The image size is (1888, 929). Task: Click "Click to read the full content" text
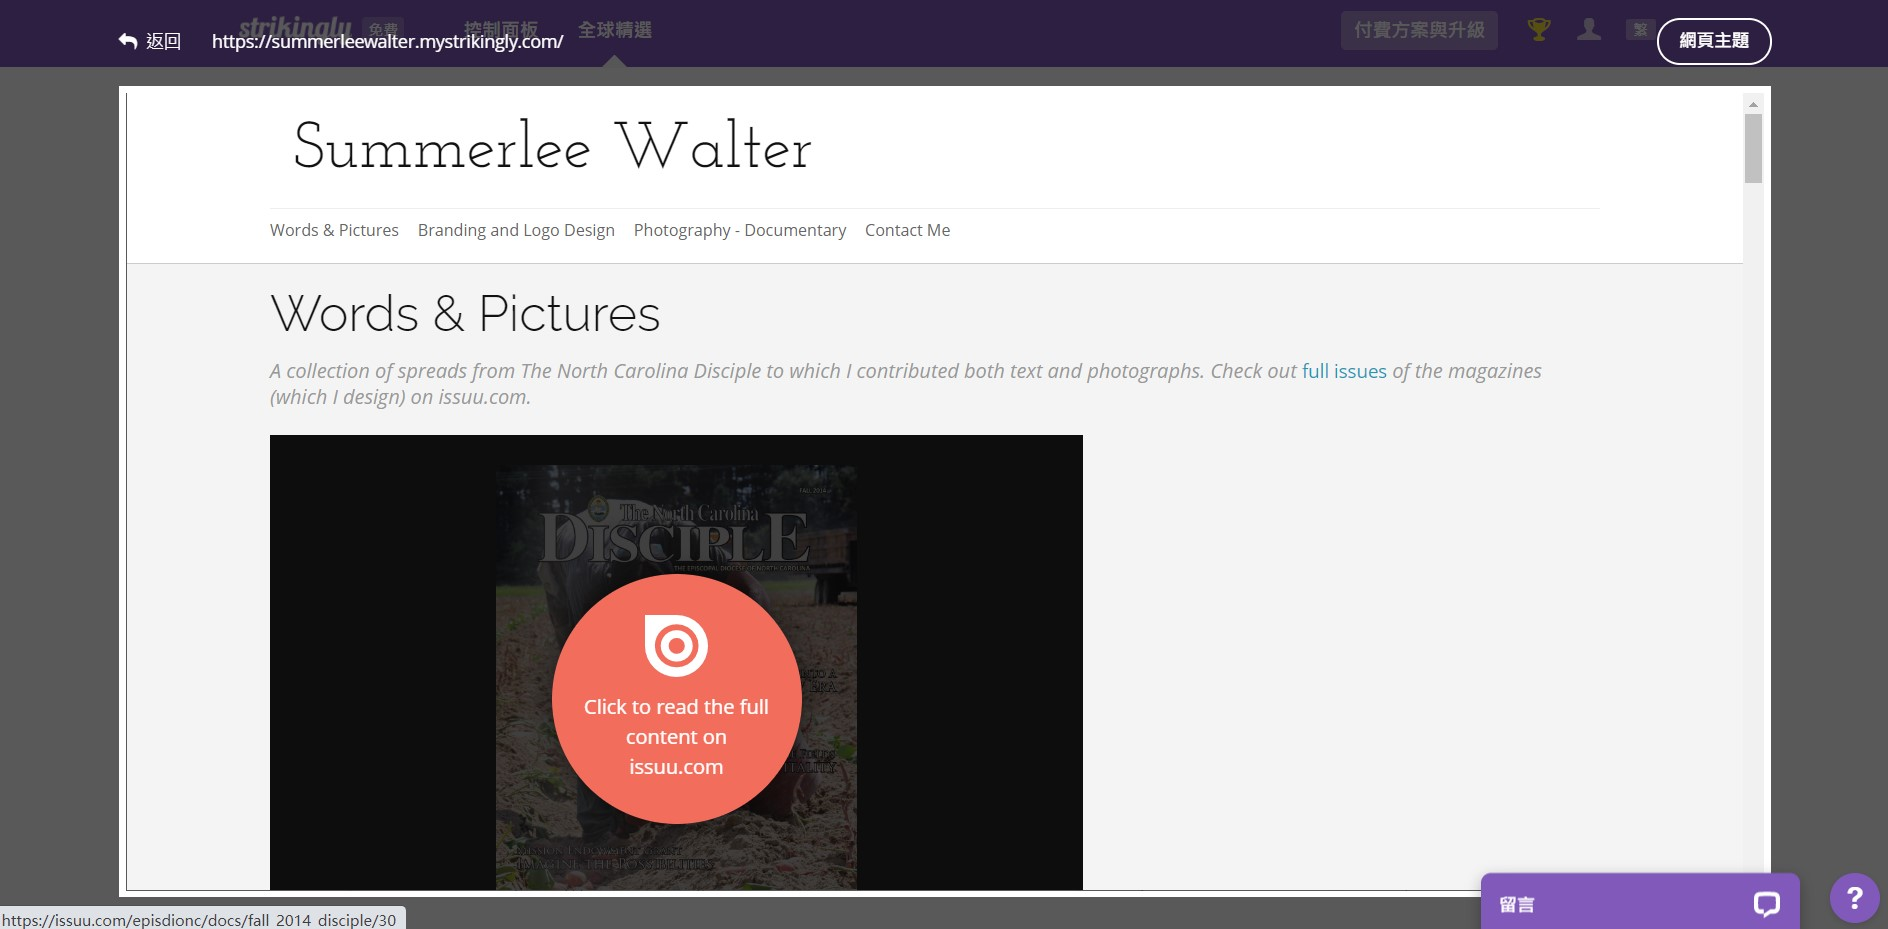tap(676, 736)
